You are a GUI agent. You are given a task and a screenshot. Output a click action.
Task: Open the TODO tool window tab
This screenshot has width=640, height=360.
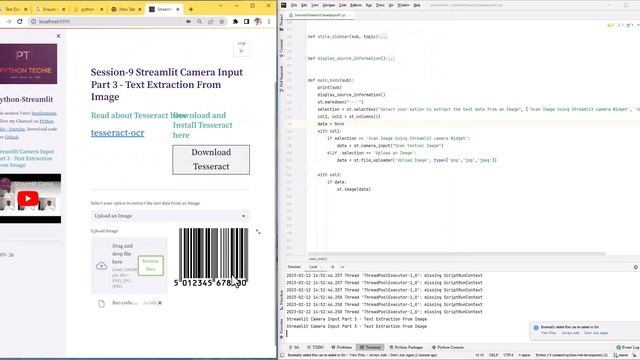click(x=316, y=347)
